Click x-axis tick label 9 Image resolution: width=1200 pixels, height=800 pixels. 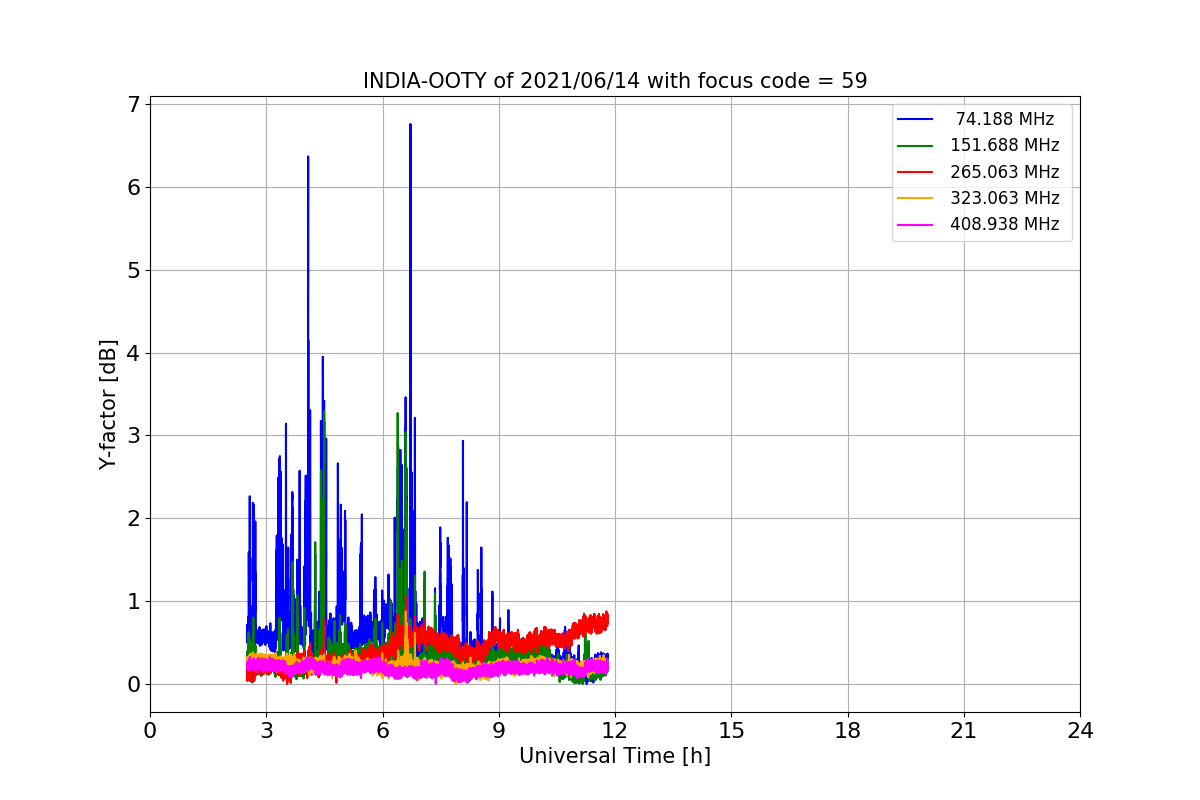tap(499, 730)
